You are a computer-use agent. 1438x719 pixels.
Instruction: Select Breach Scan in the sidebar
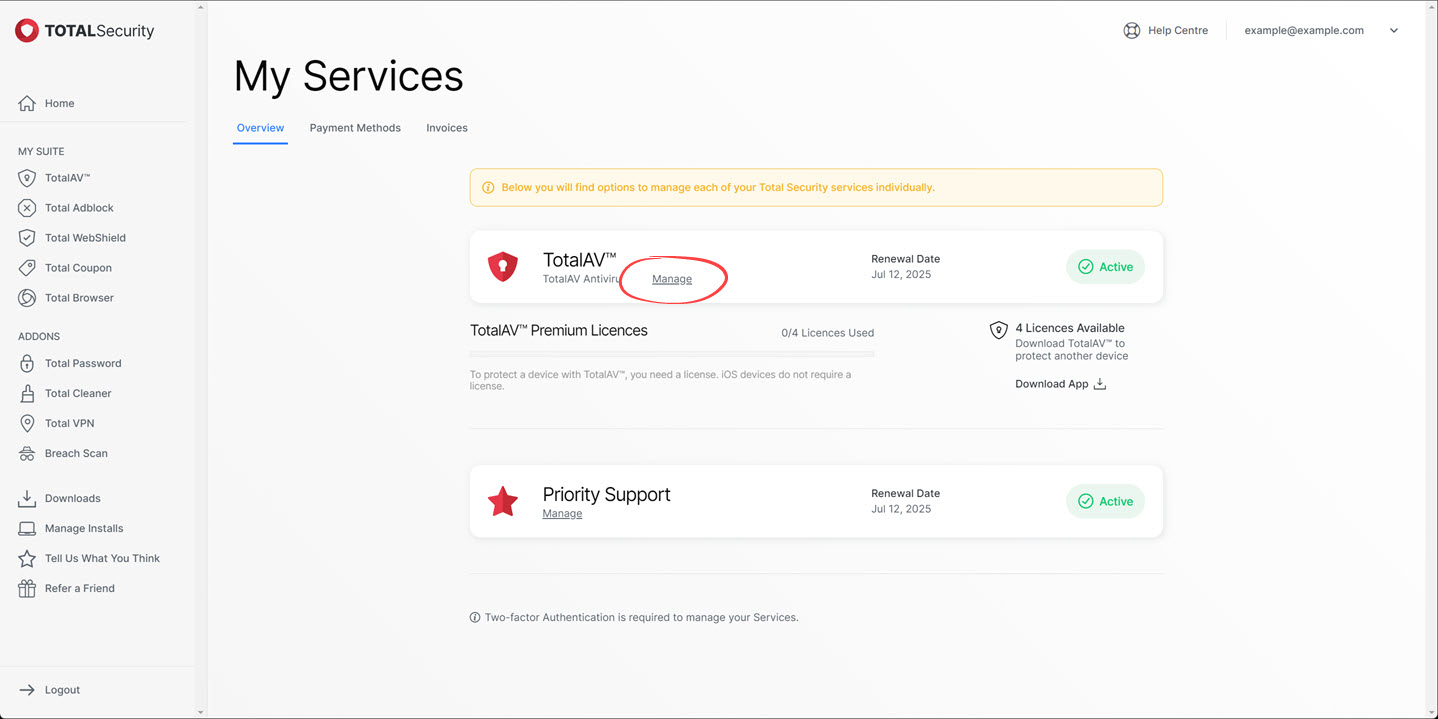(76, 453)
